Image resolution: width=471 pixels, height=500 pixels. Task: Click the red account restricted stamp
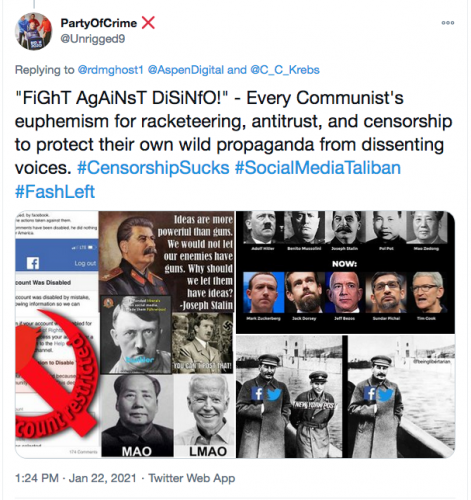[x=57, y=373]
